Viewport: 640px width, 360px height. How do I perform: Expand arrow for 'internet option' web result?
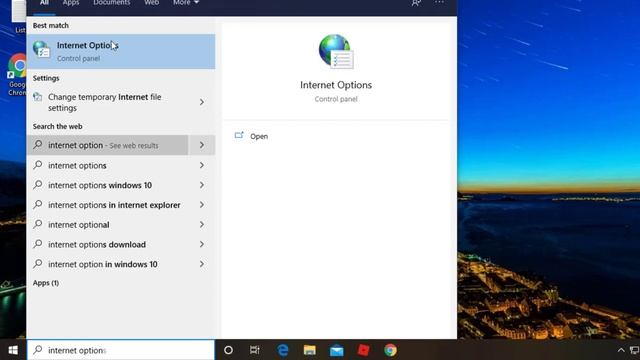coord(202,145)
